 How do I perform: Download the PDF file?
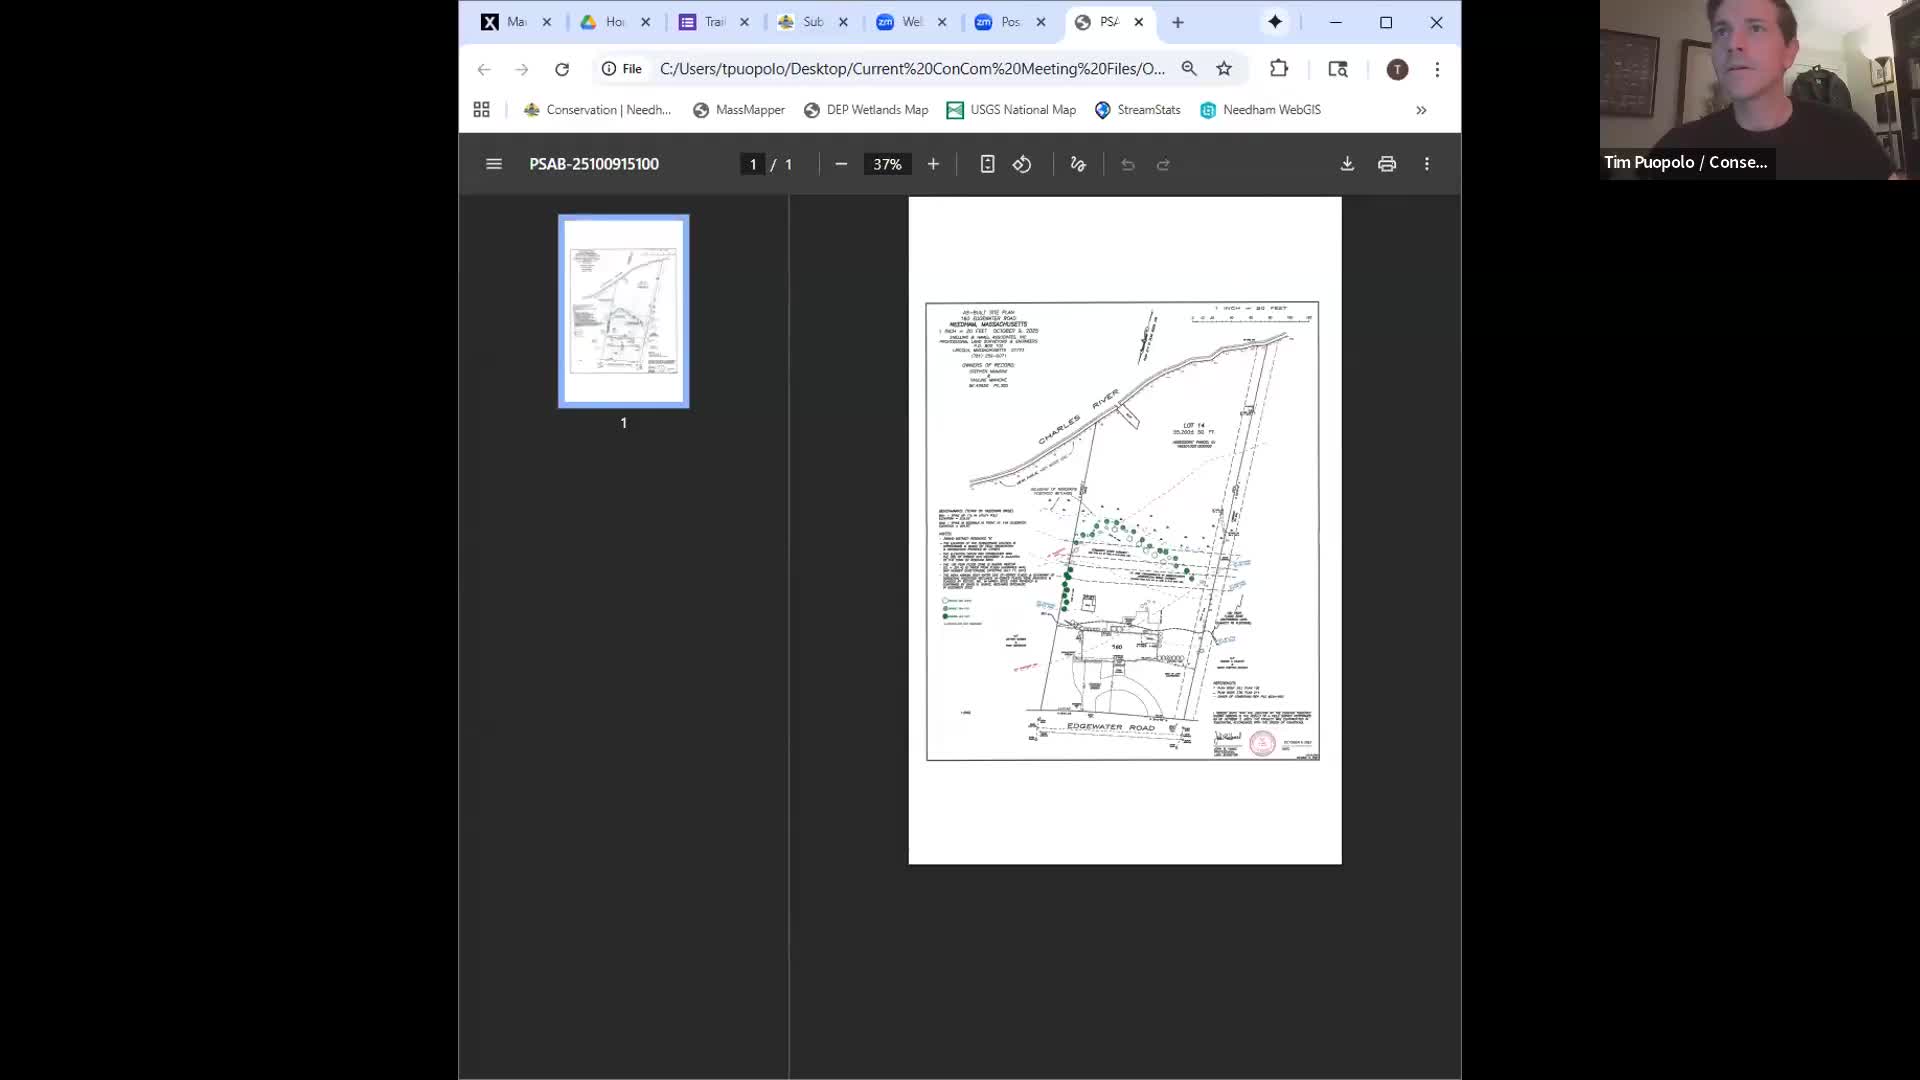(1347, 164)
